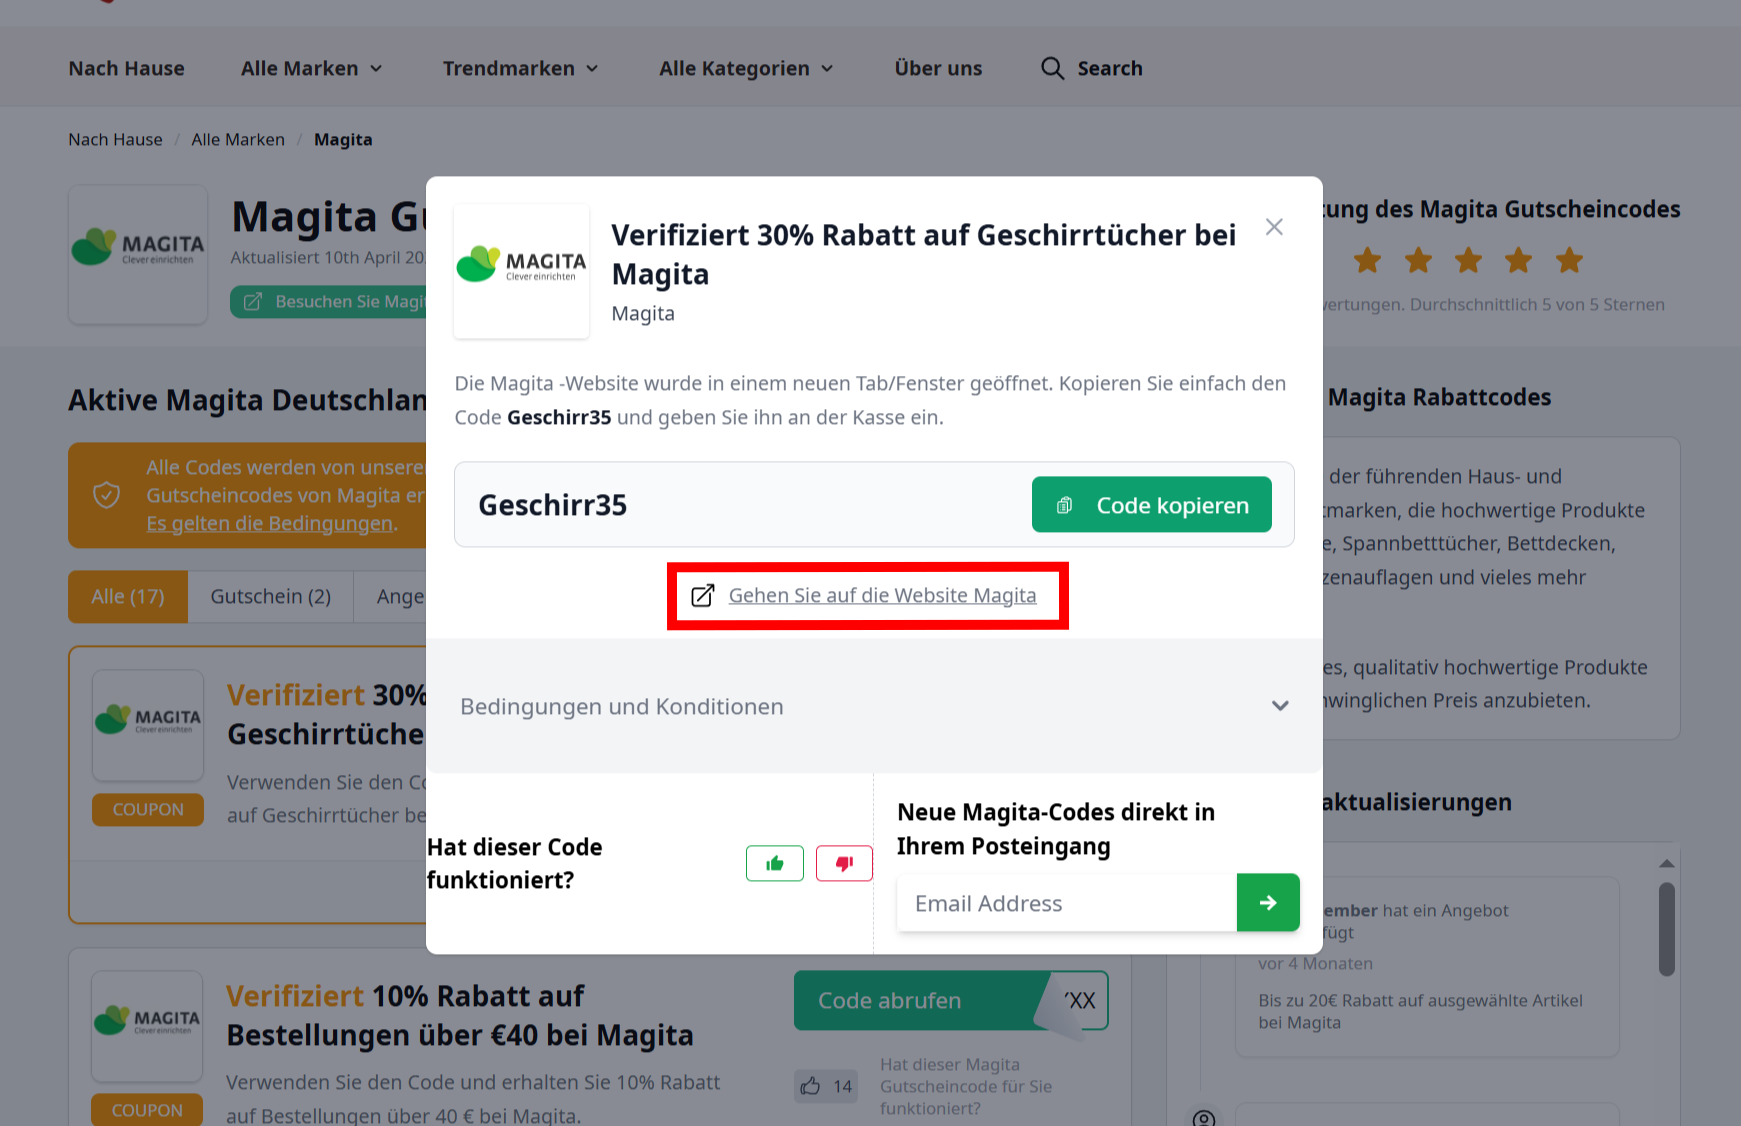1741x1126 pixels.
Task: Click the third rating star
Action: 1468,261
